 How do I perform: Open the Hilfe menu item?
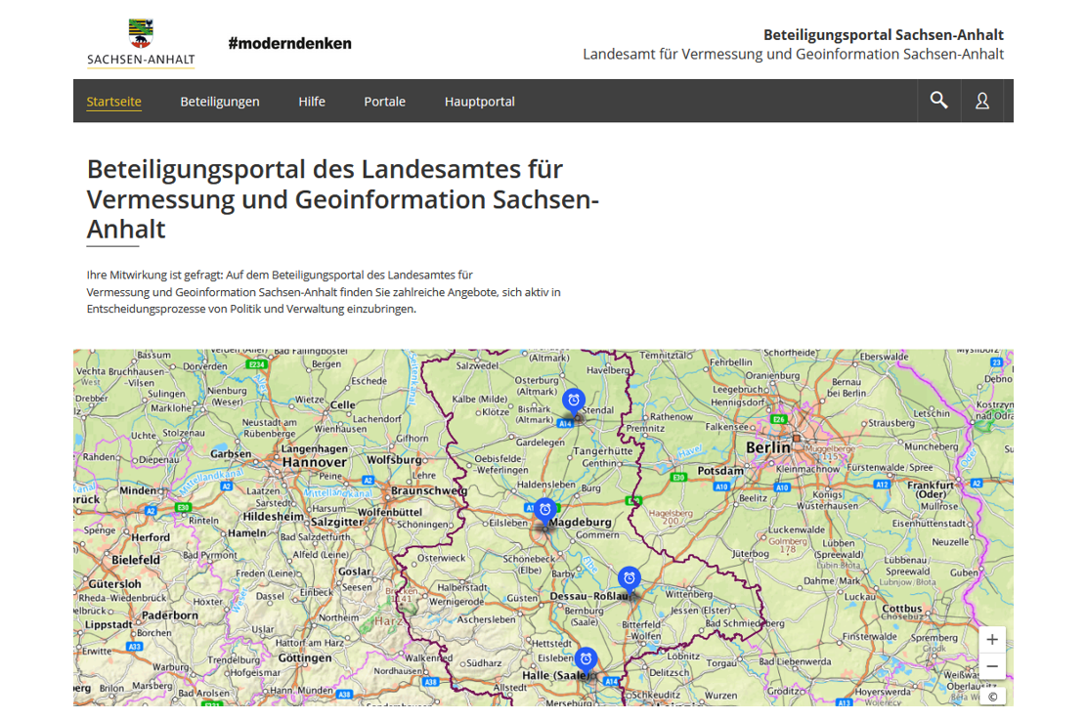click(312, 102)
